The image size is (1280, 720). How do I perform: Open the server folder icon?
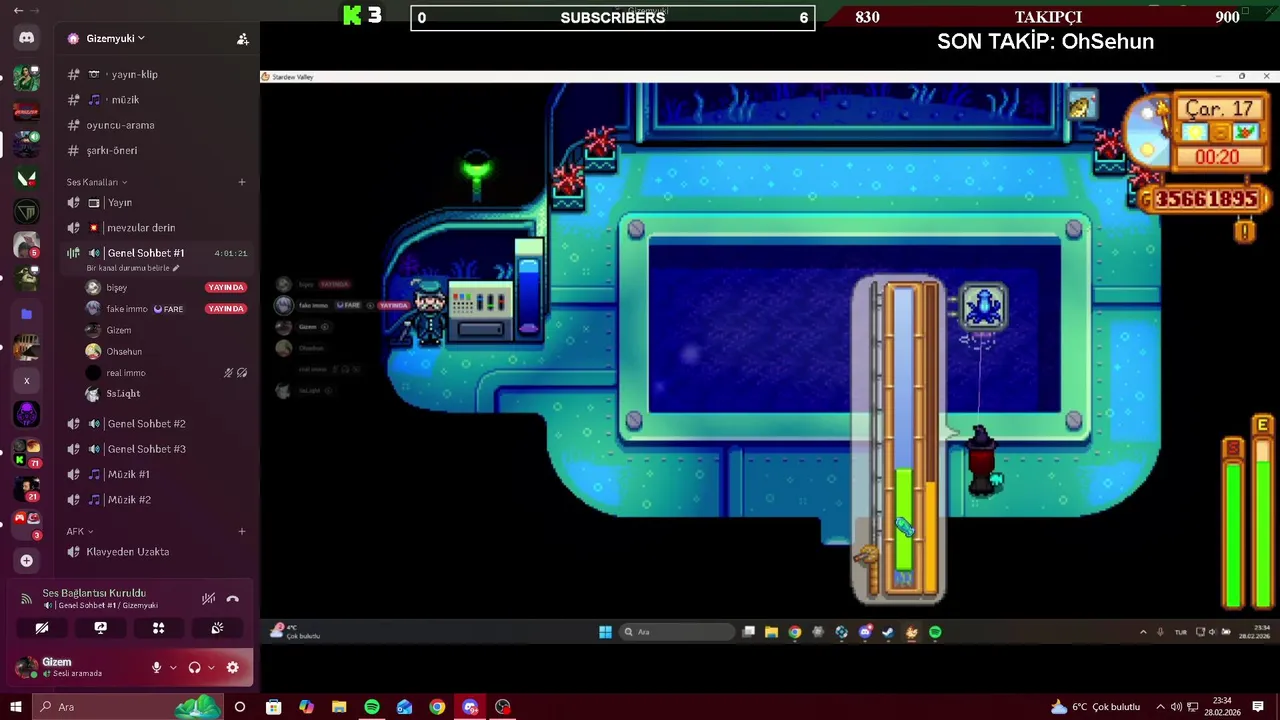[x=26, y=314]
